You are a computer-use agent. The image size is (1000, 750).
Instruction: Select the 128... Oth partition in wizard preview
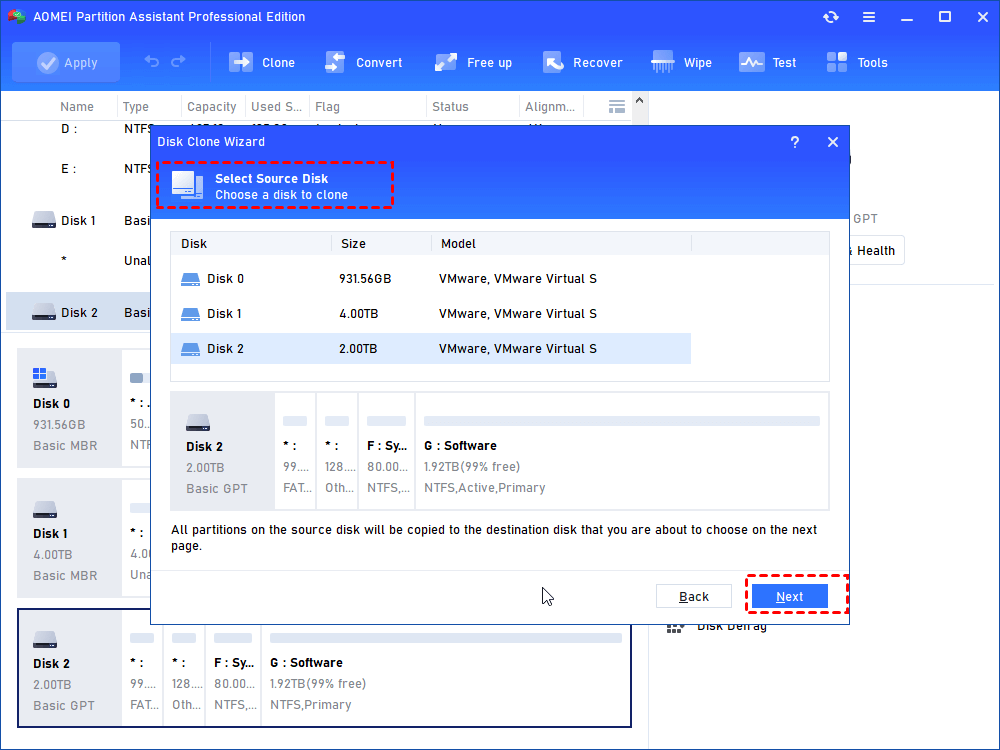tap(337, 452)
